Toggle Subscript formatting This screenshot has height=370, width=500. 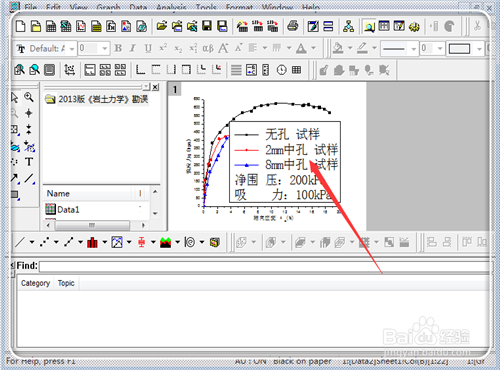178,48
